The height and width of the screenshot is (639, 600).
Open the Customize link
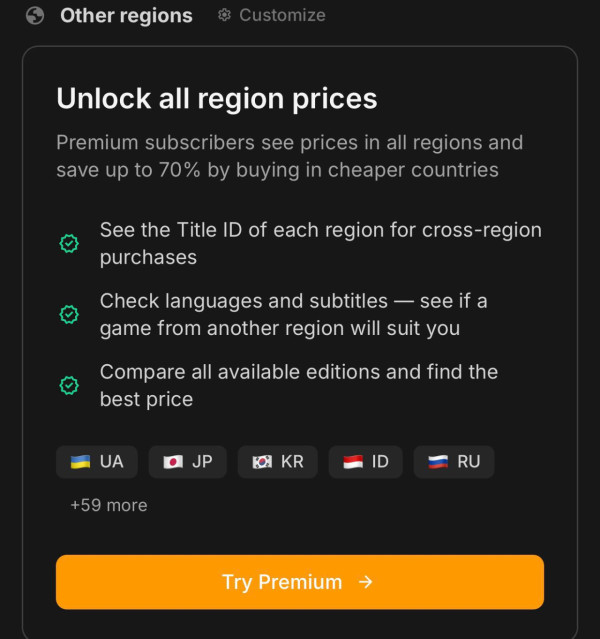(281, 15)
